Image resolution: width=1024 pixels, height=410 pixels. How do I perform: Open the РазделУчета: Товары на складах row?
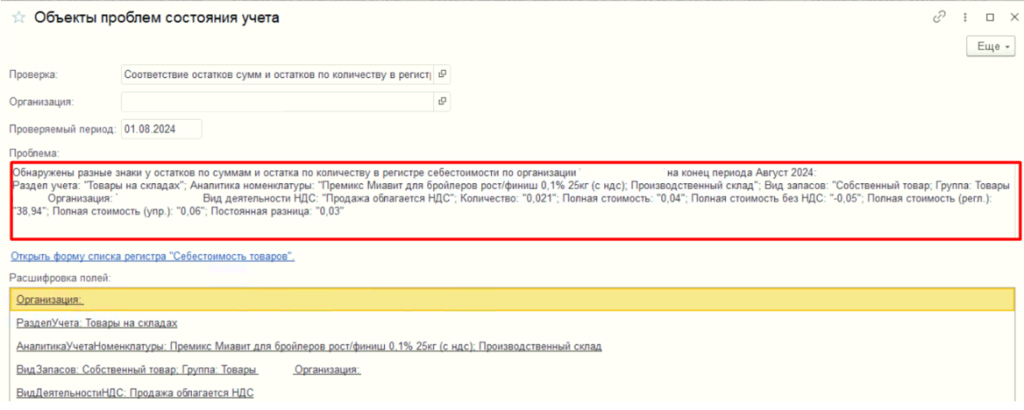click(x=97, y=323)
